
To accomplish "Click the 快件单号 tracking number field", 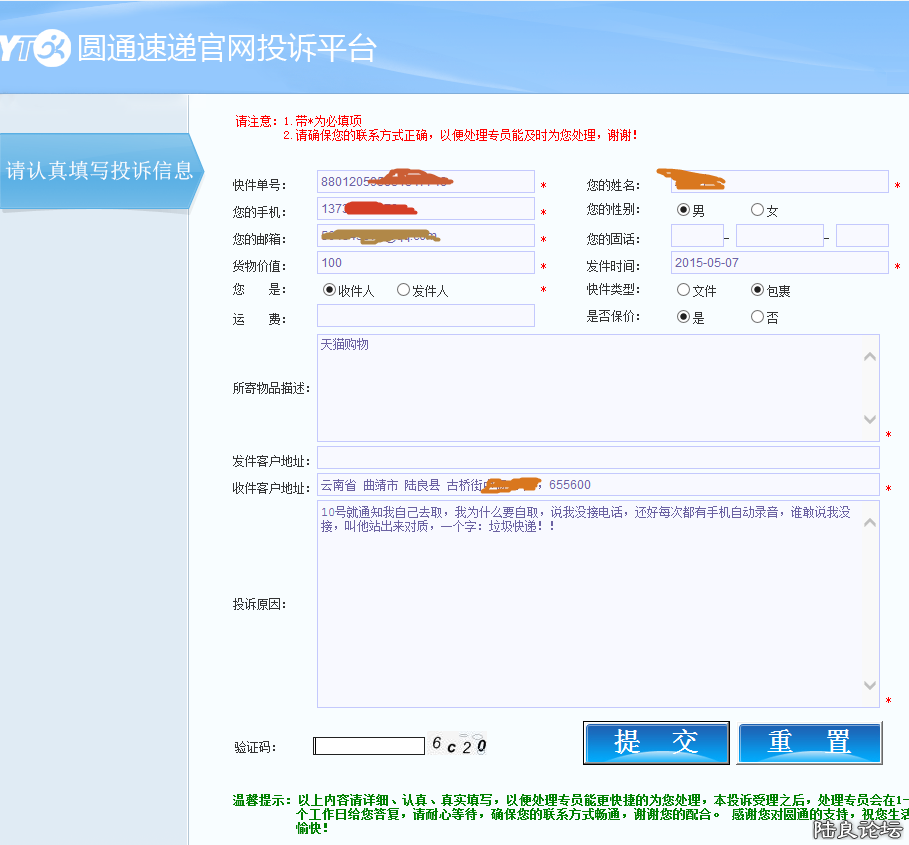I will 425,181.
